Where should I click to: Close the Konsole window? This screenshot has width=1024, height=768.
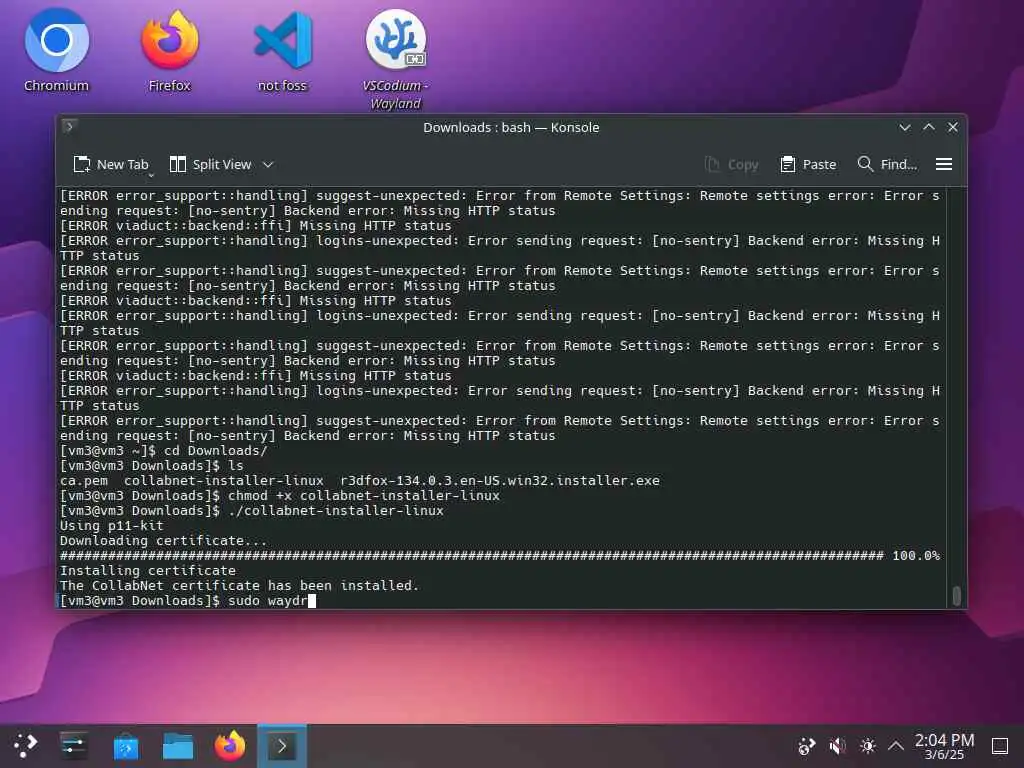(x=953, y=127)
